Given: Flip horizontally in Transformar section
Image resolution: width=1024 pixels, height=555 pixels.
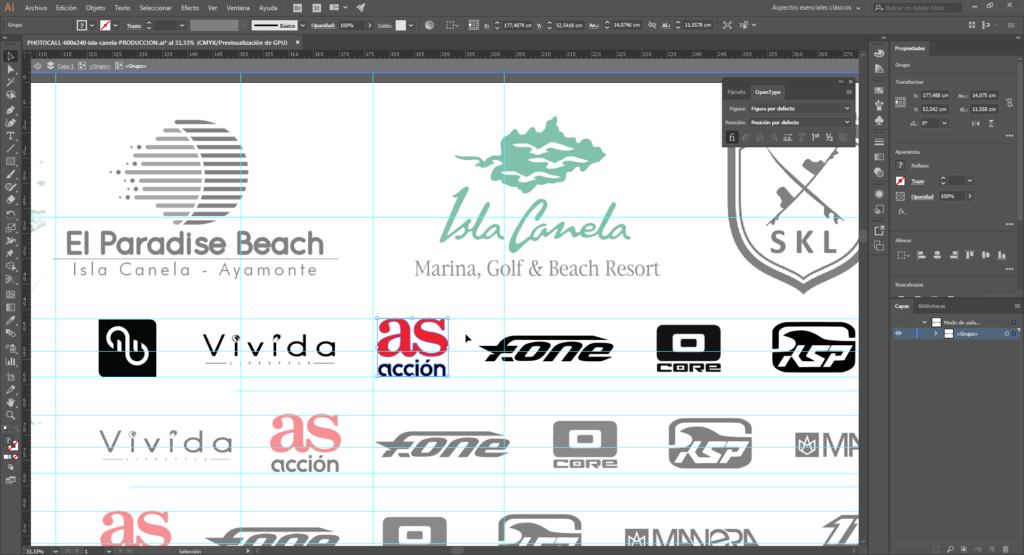Looking at the screenshot, I should pos(976,123).
